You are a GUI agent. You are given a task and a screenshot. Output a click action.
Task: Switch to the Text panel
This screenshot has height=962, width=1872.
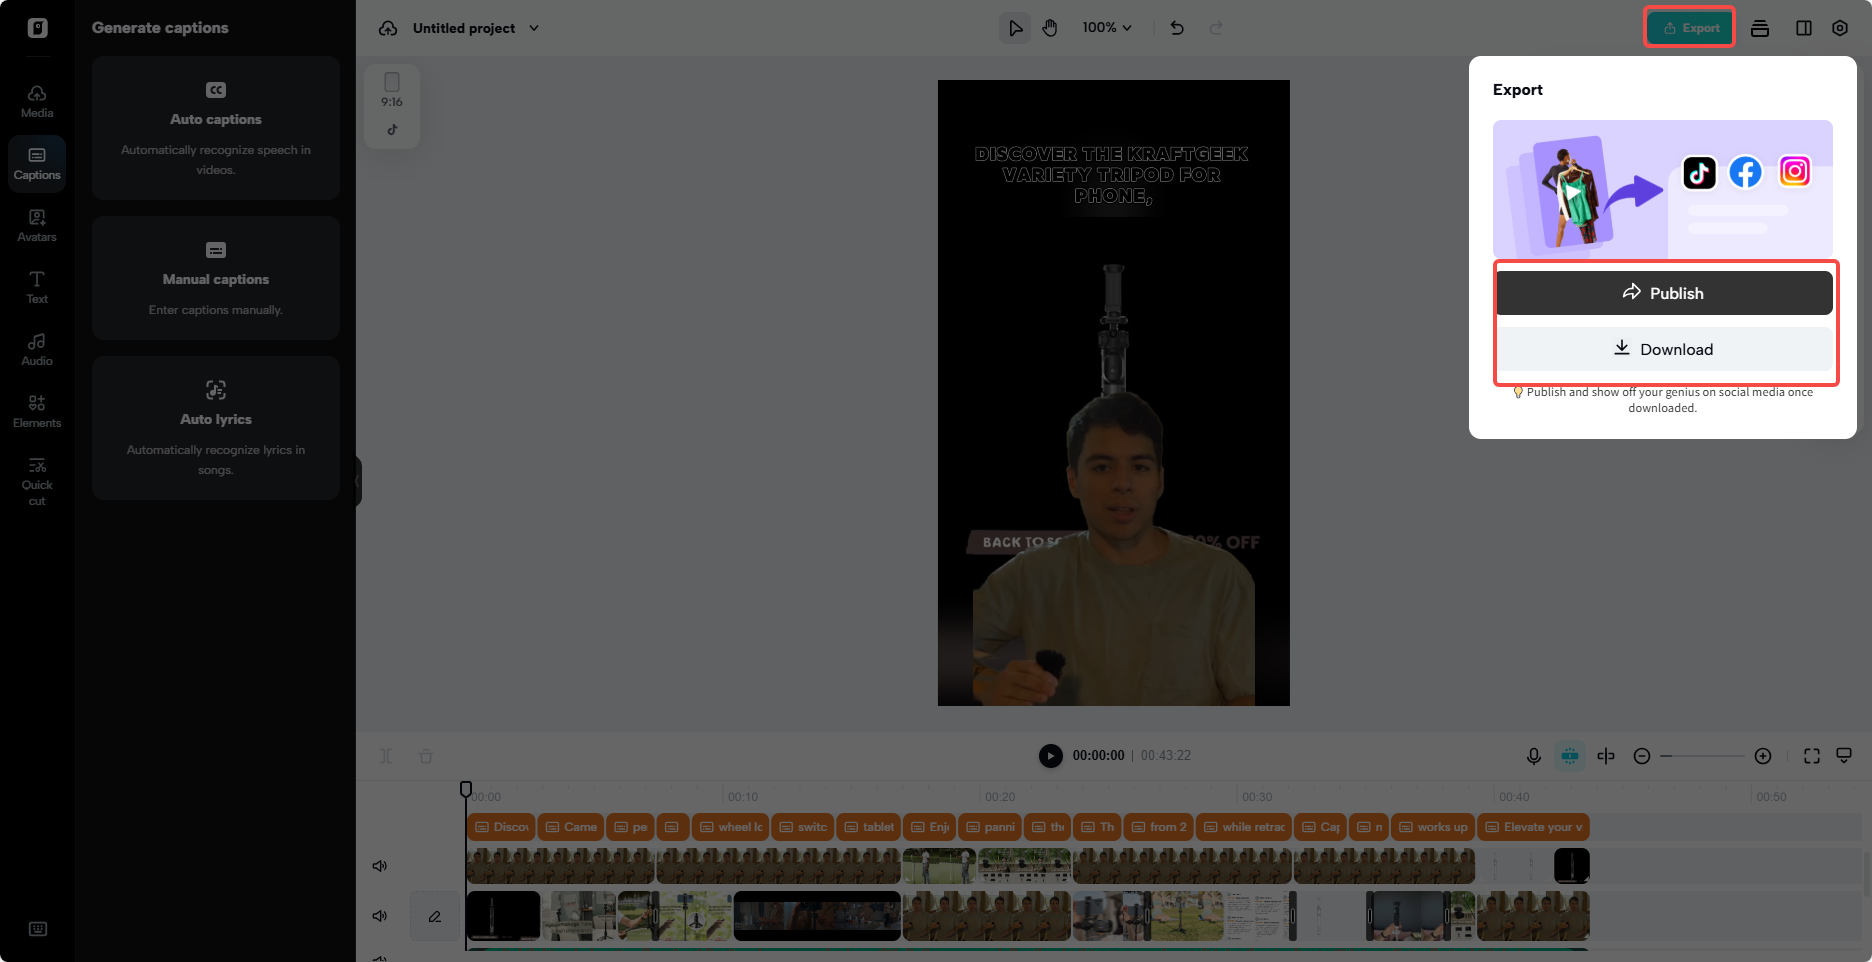tap(37, 287)
